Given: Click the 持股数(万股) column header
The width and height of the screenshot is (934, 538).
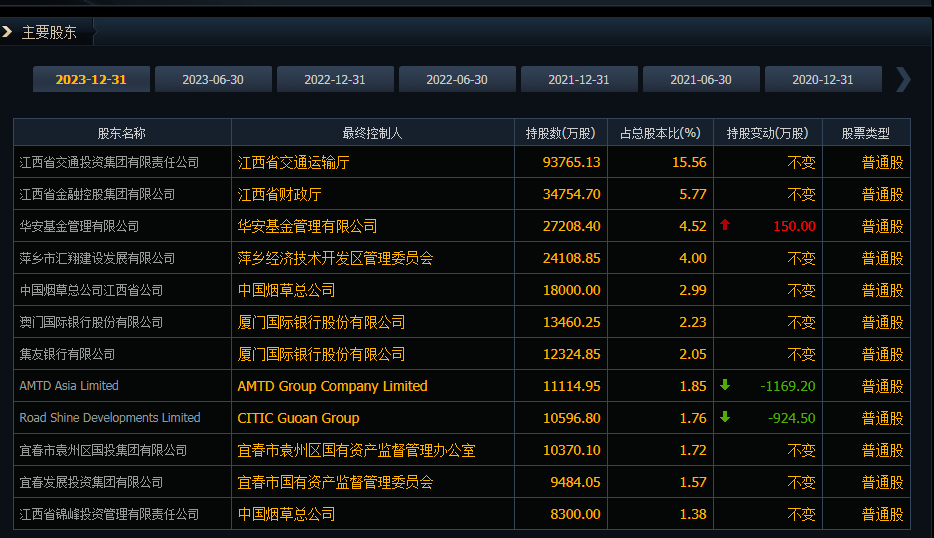Looking at the screenshot, I should [x=560, y=133].
